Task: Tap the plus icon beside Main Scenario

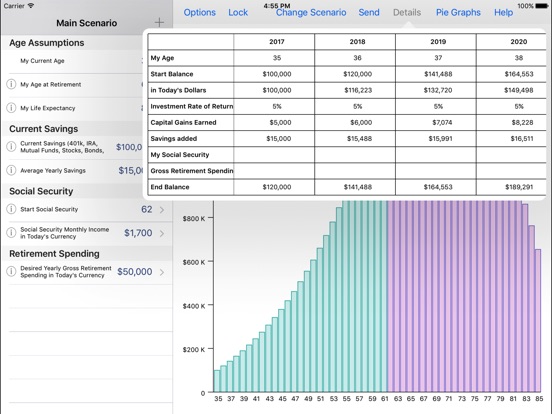Action: (159, 23)
